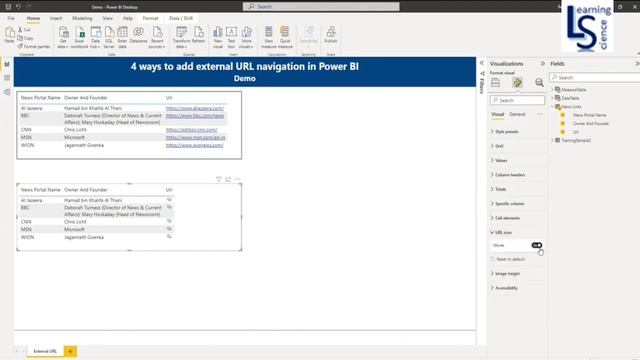Expand the Specific column section
The width and height of the screenshot is (640, 360).
pyautogui.click(x=507, y=203)
